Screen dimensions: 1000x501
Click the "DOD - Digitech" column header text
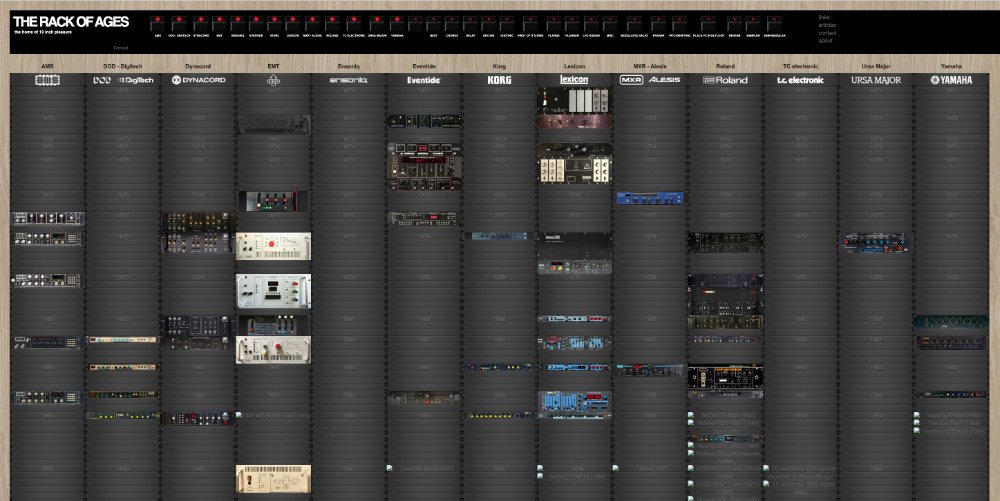(122, 66)
